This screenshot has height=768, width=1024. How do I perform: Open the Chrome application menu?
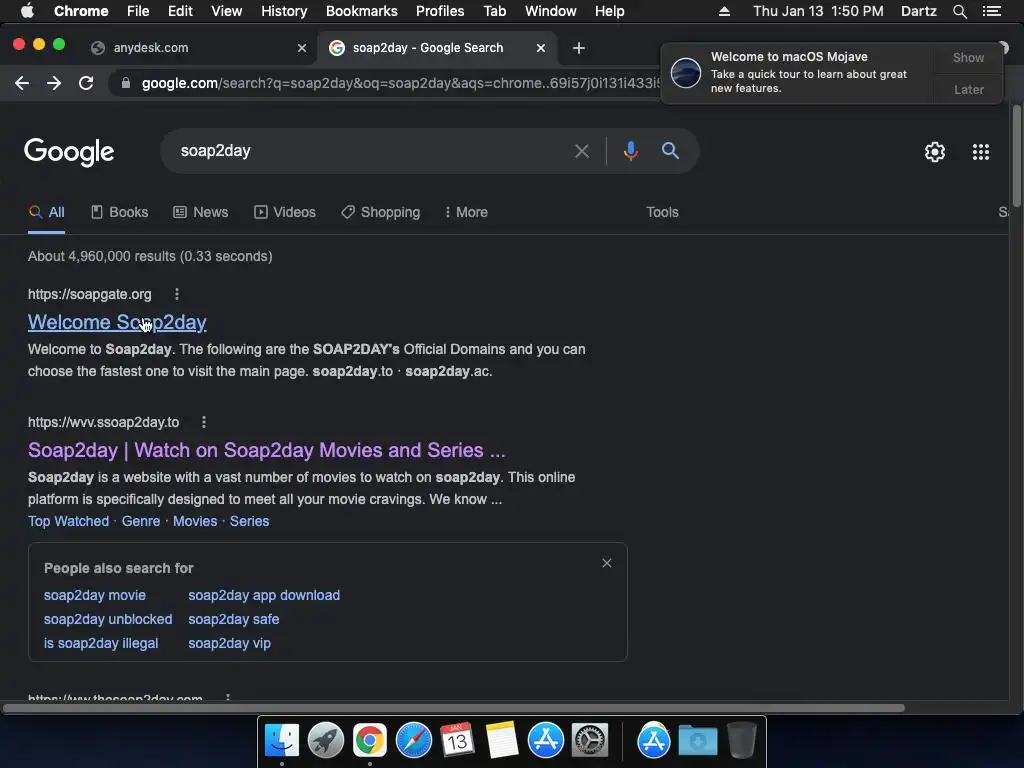point(81,11)
